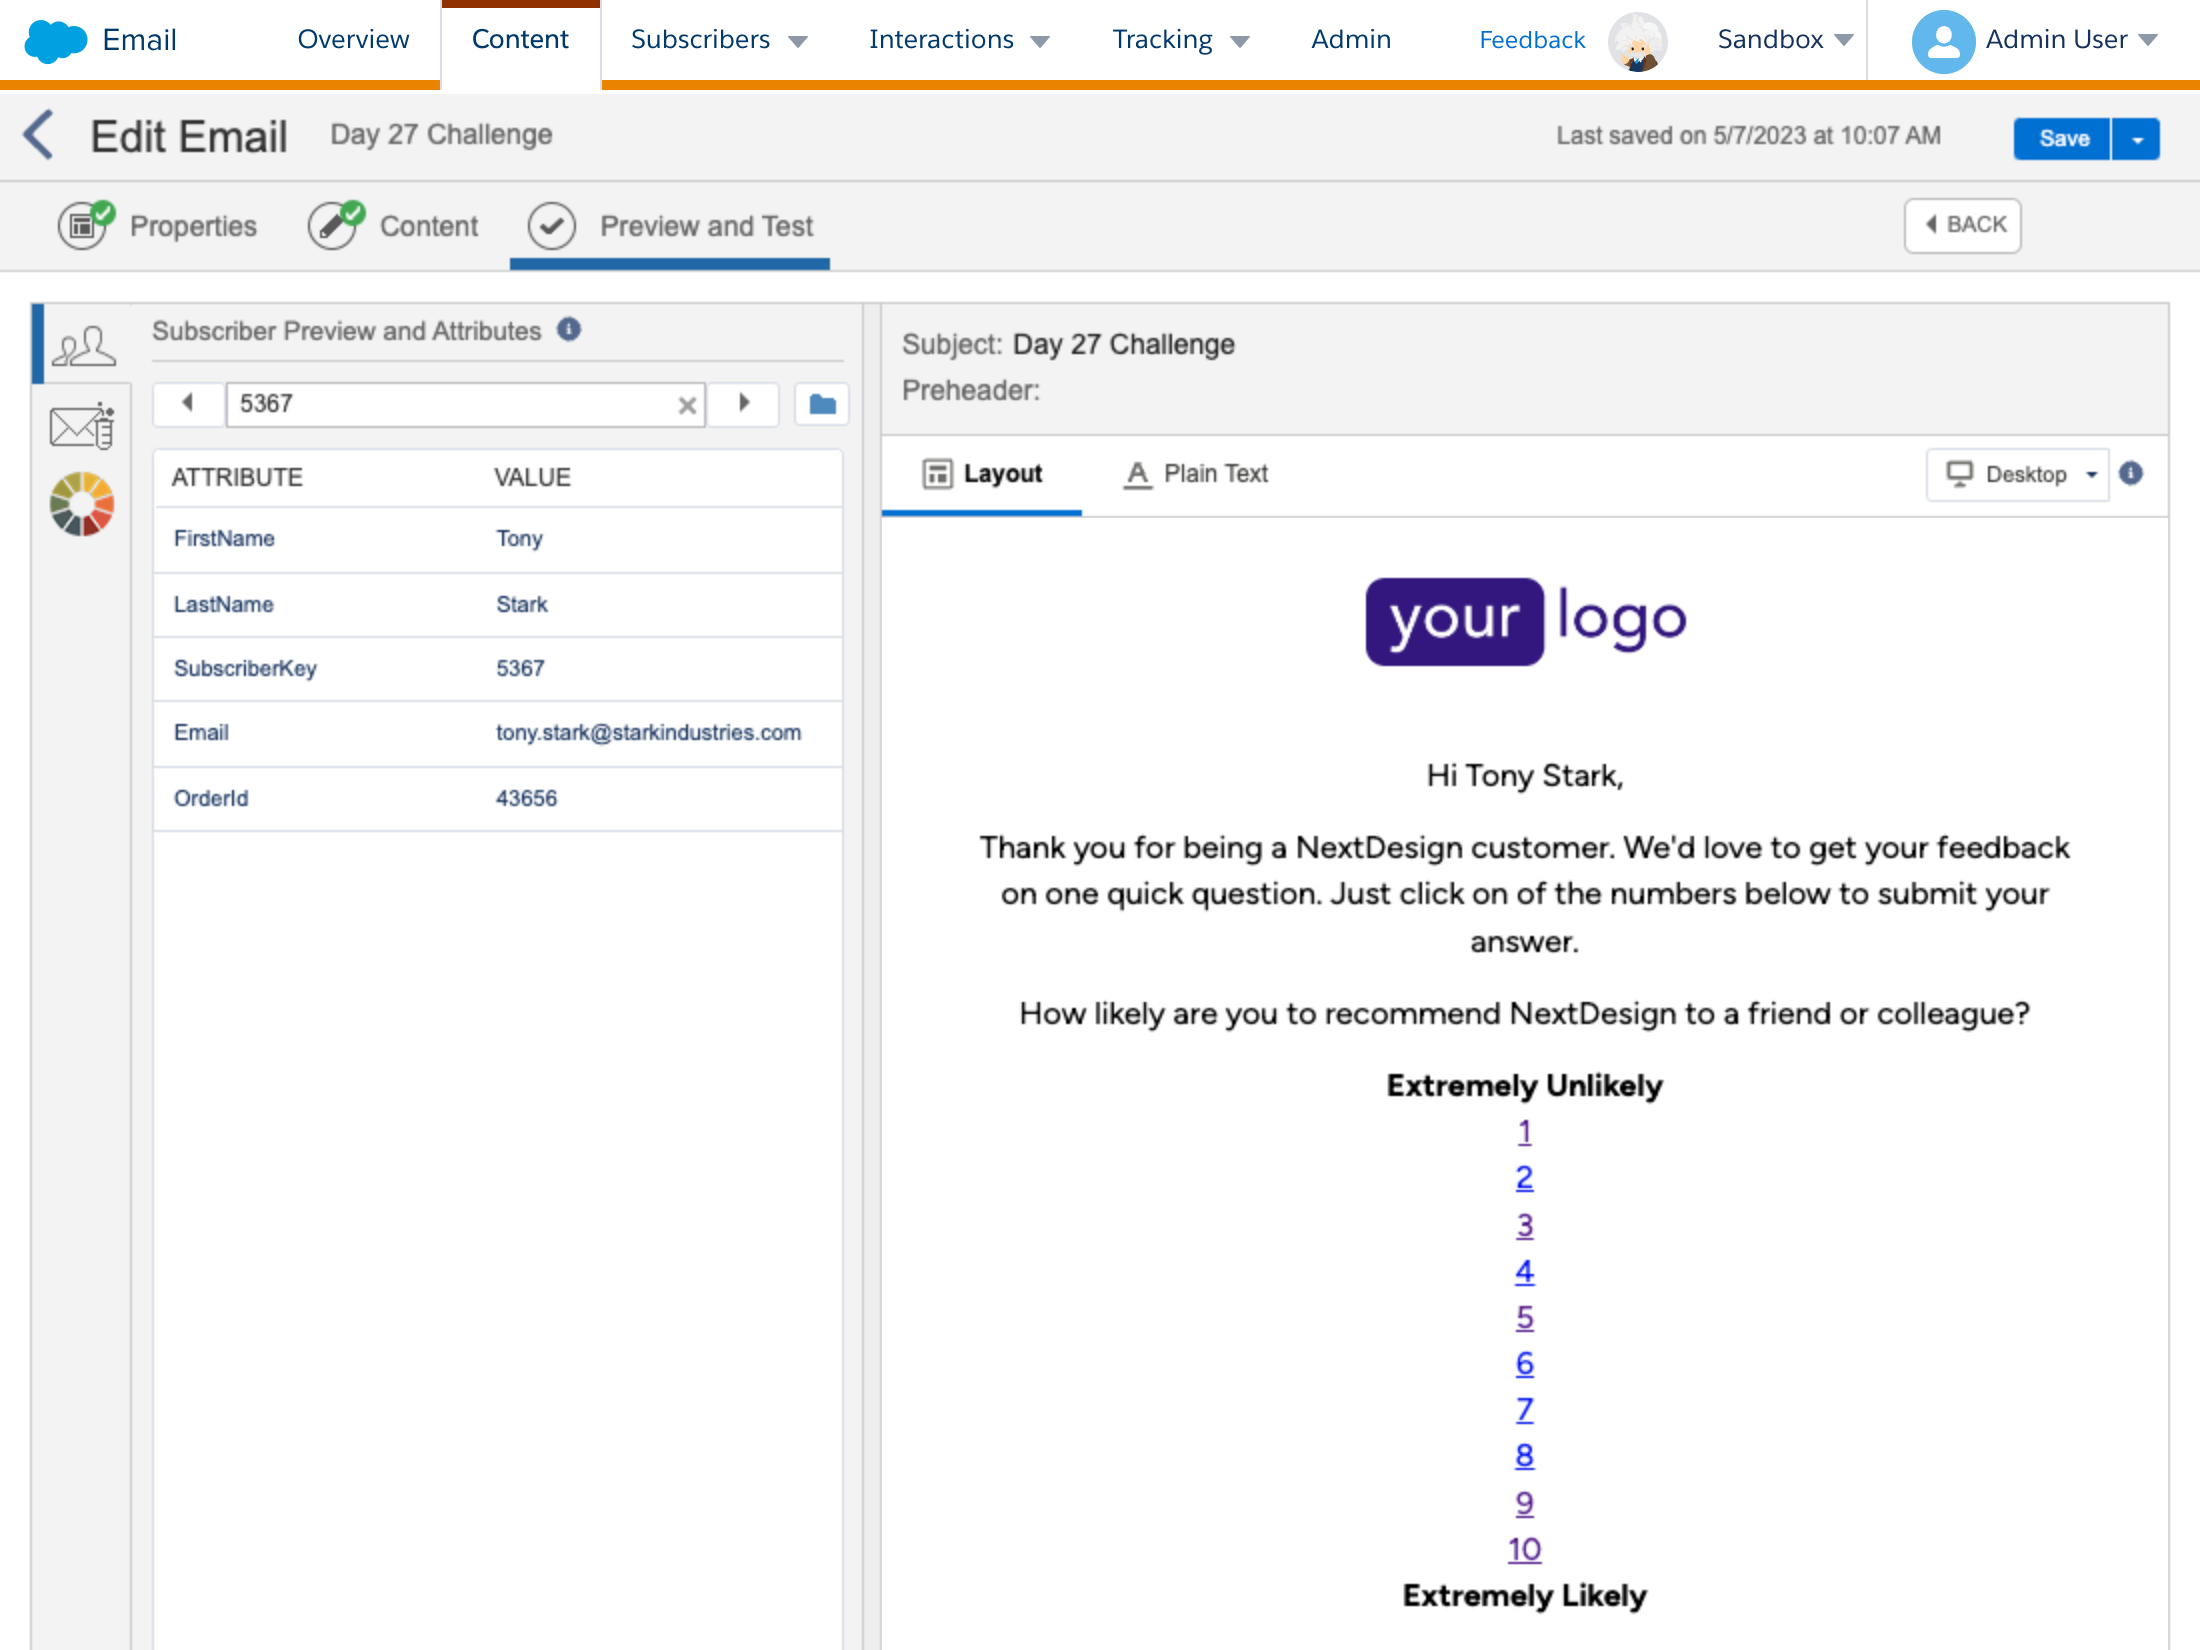Open the Admin User account menu
The height and width of the screenshot is (1650, 2200).
(2070, 40)
